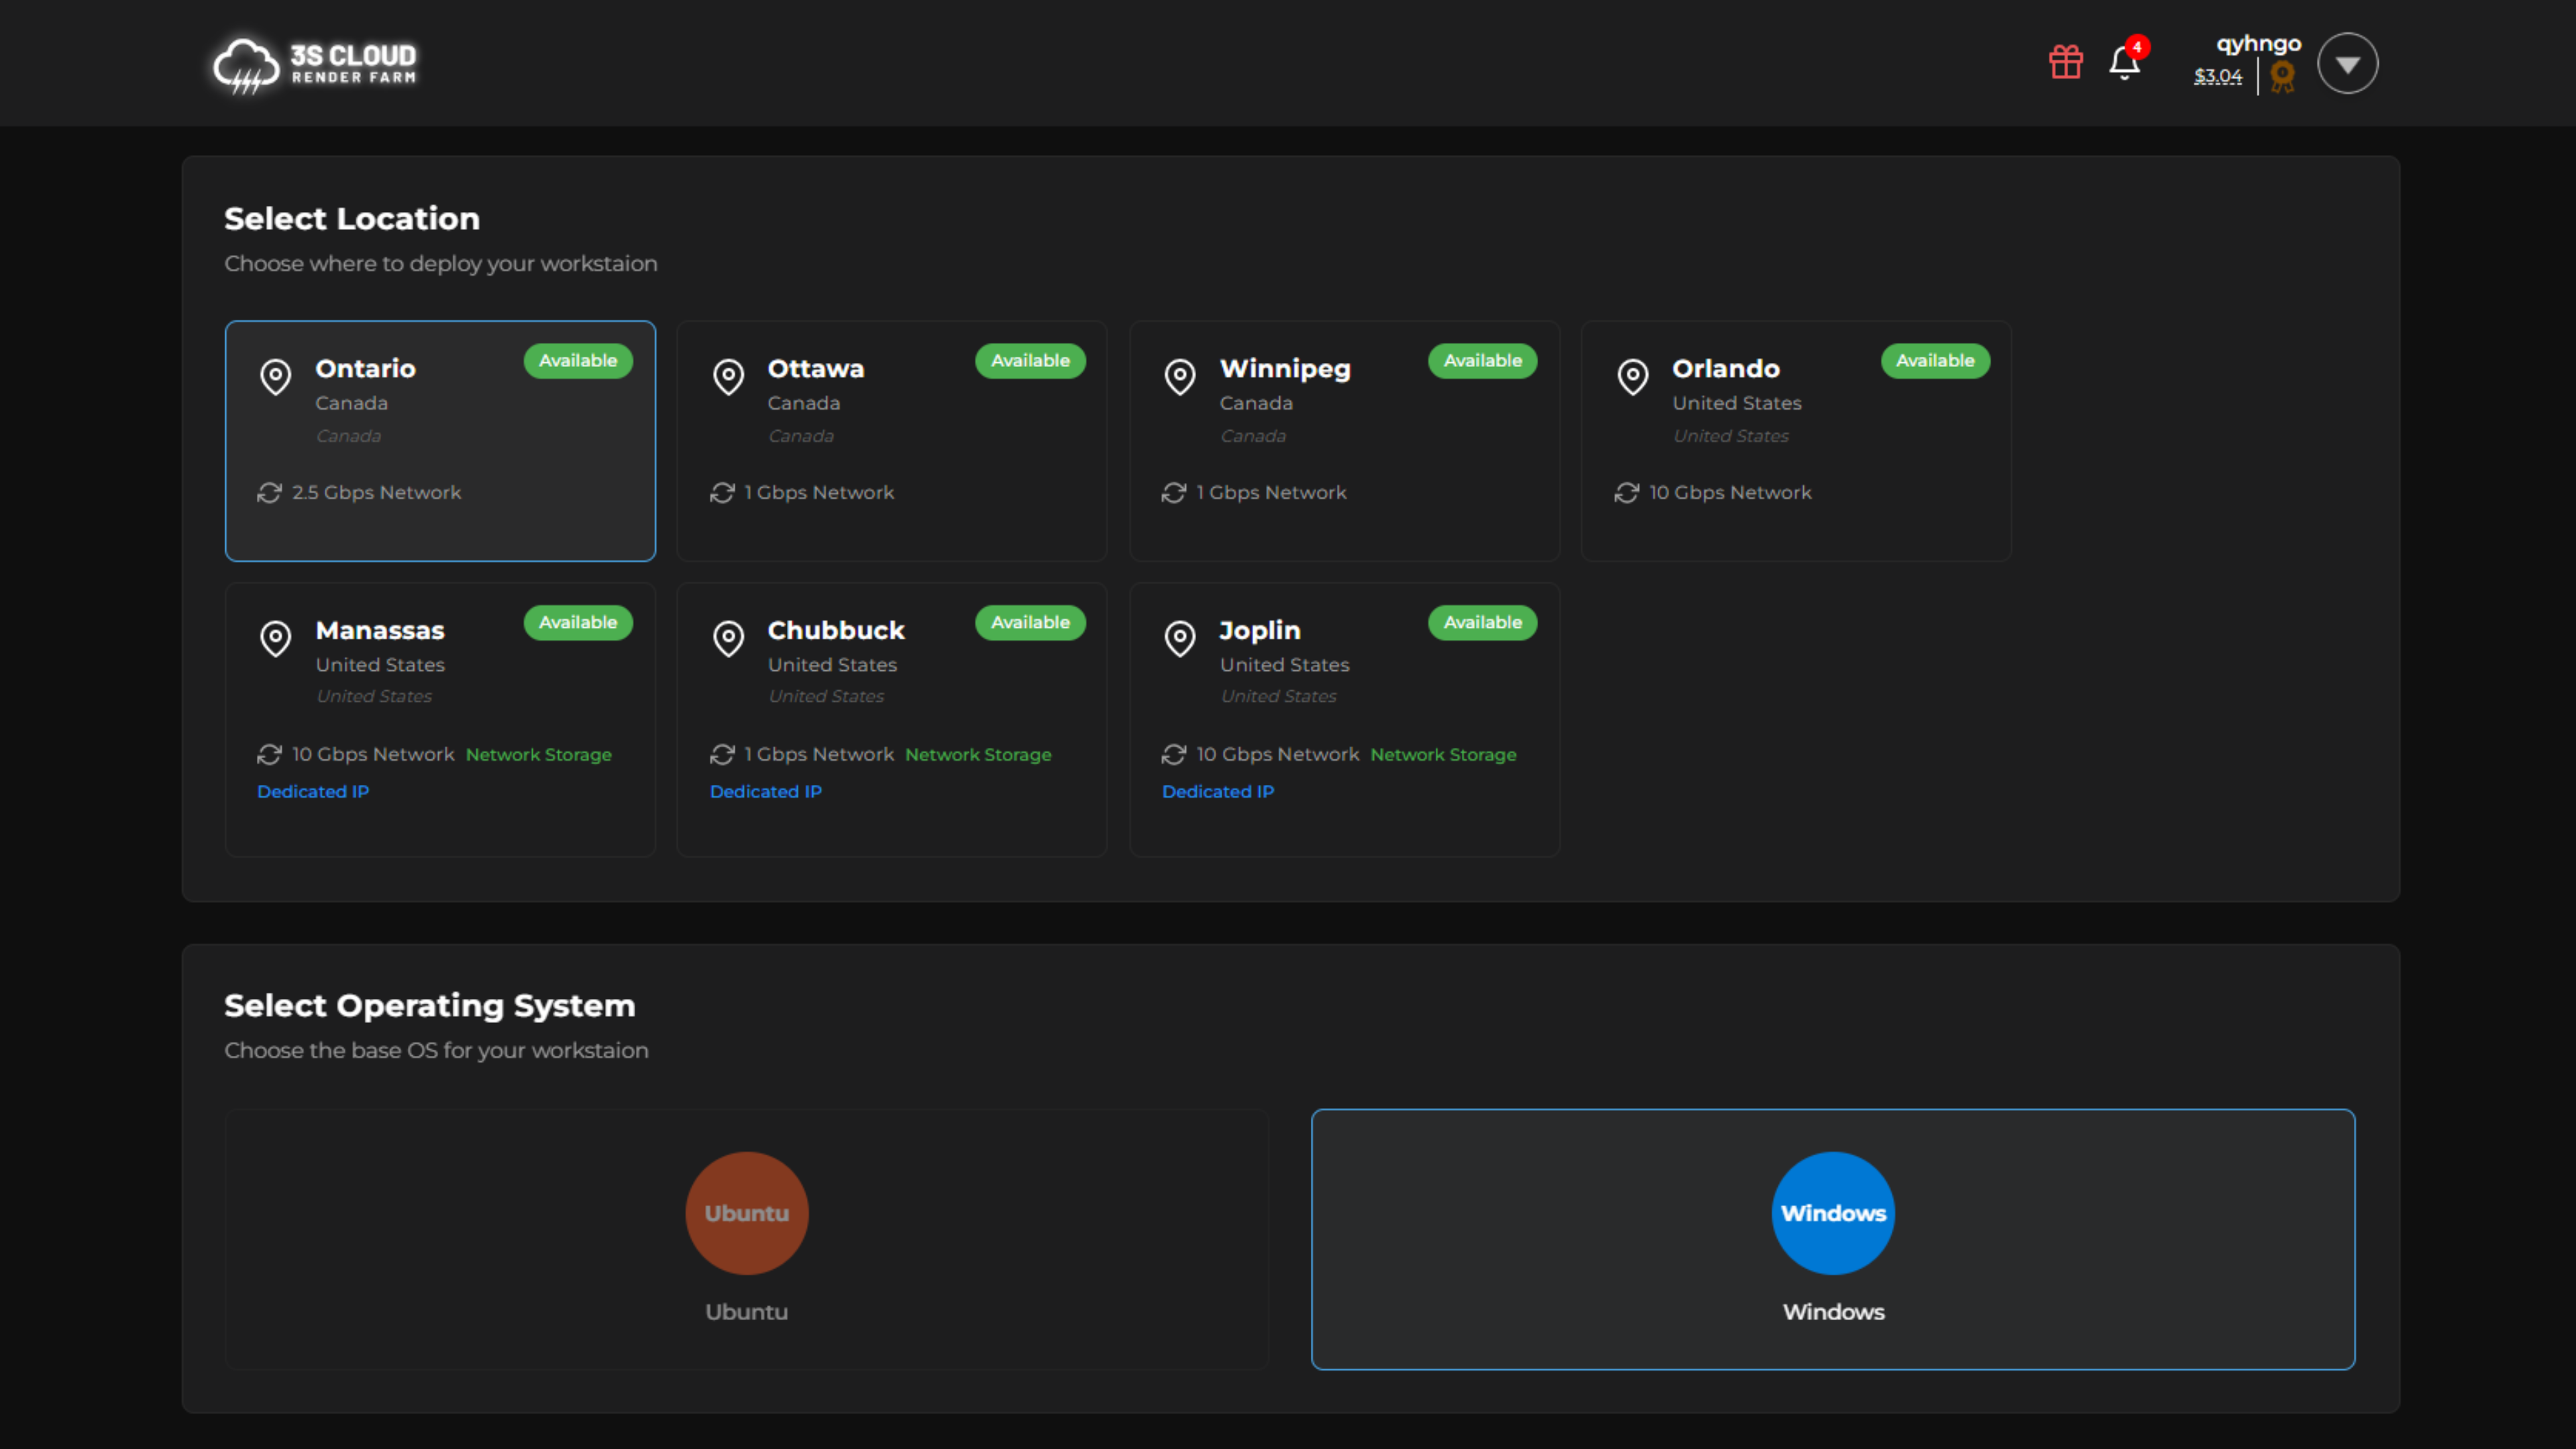Click the Ubuntu circle logo
This screenshot has height=1449, width=2576.
pyautogui.click(x=746, y=1212)
